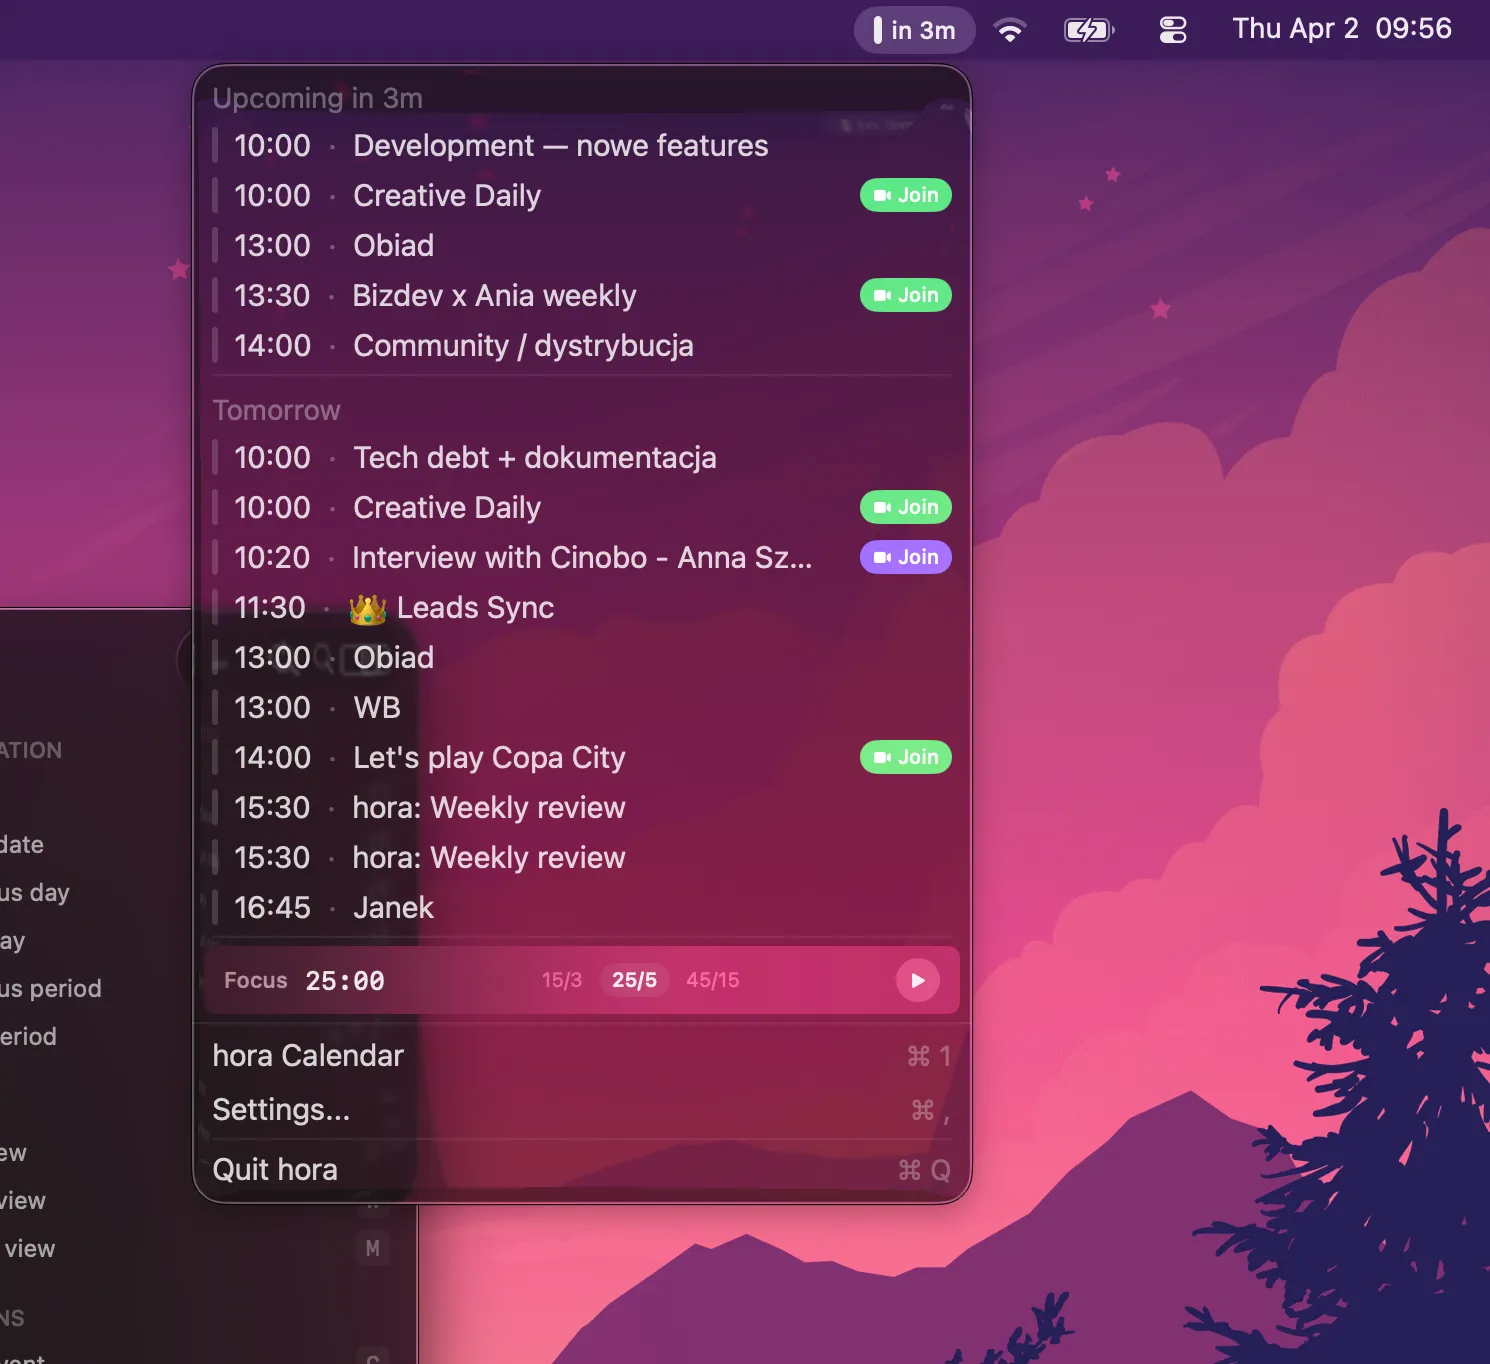Join tomorrow's Creative Daily meeting
Image resolution: width=1490 pixels, height=1364 pixels.
(905, 507)
